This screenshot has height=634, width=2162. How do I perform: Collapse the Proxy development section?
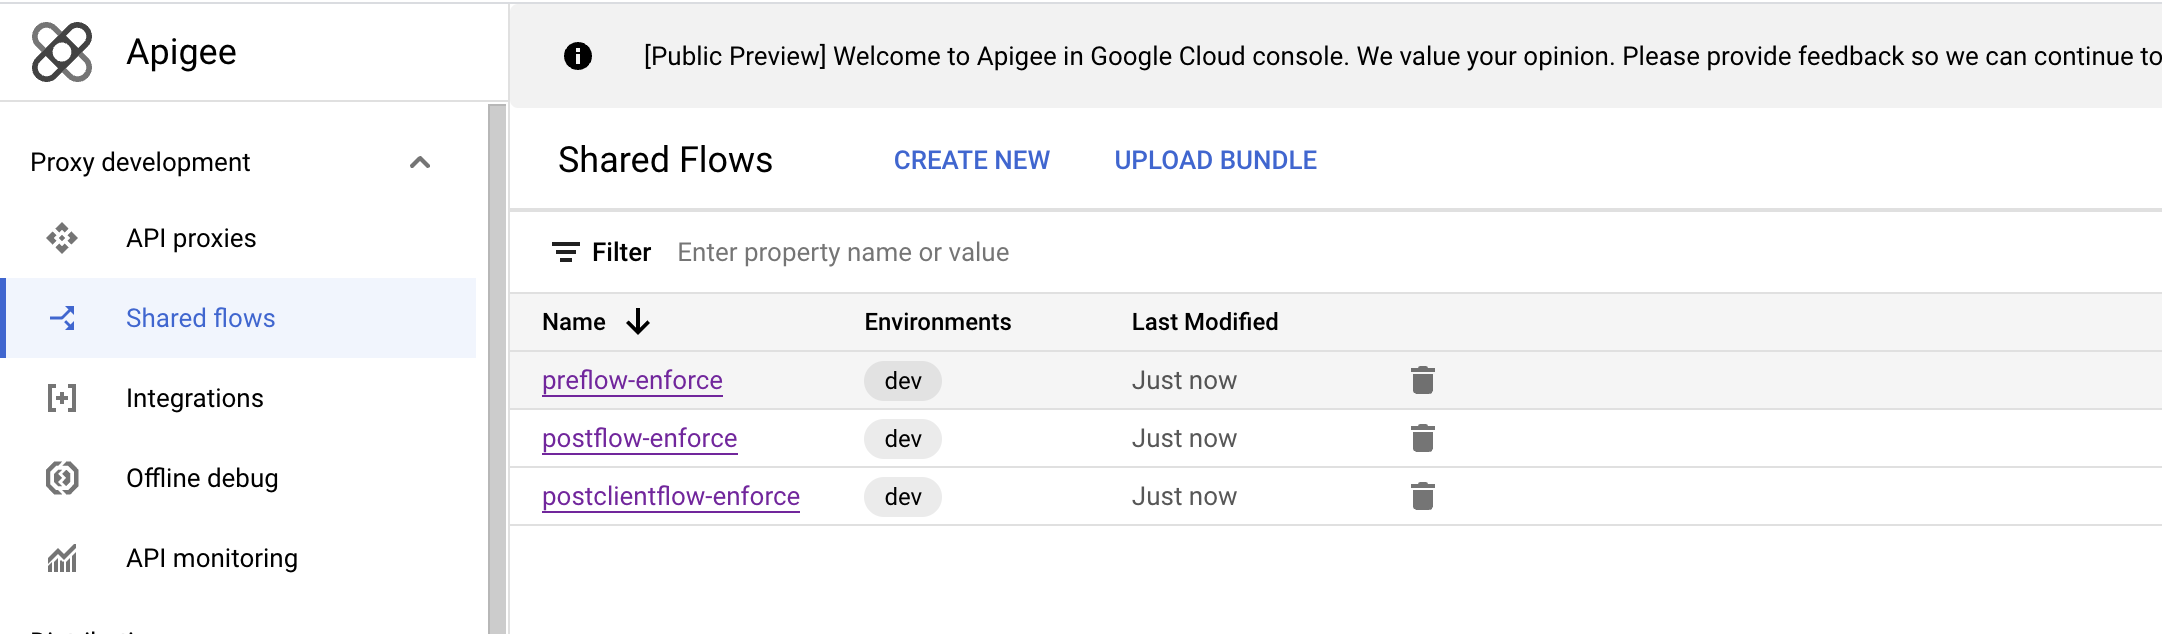[x=420, y=162]
